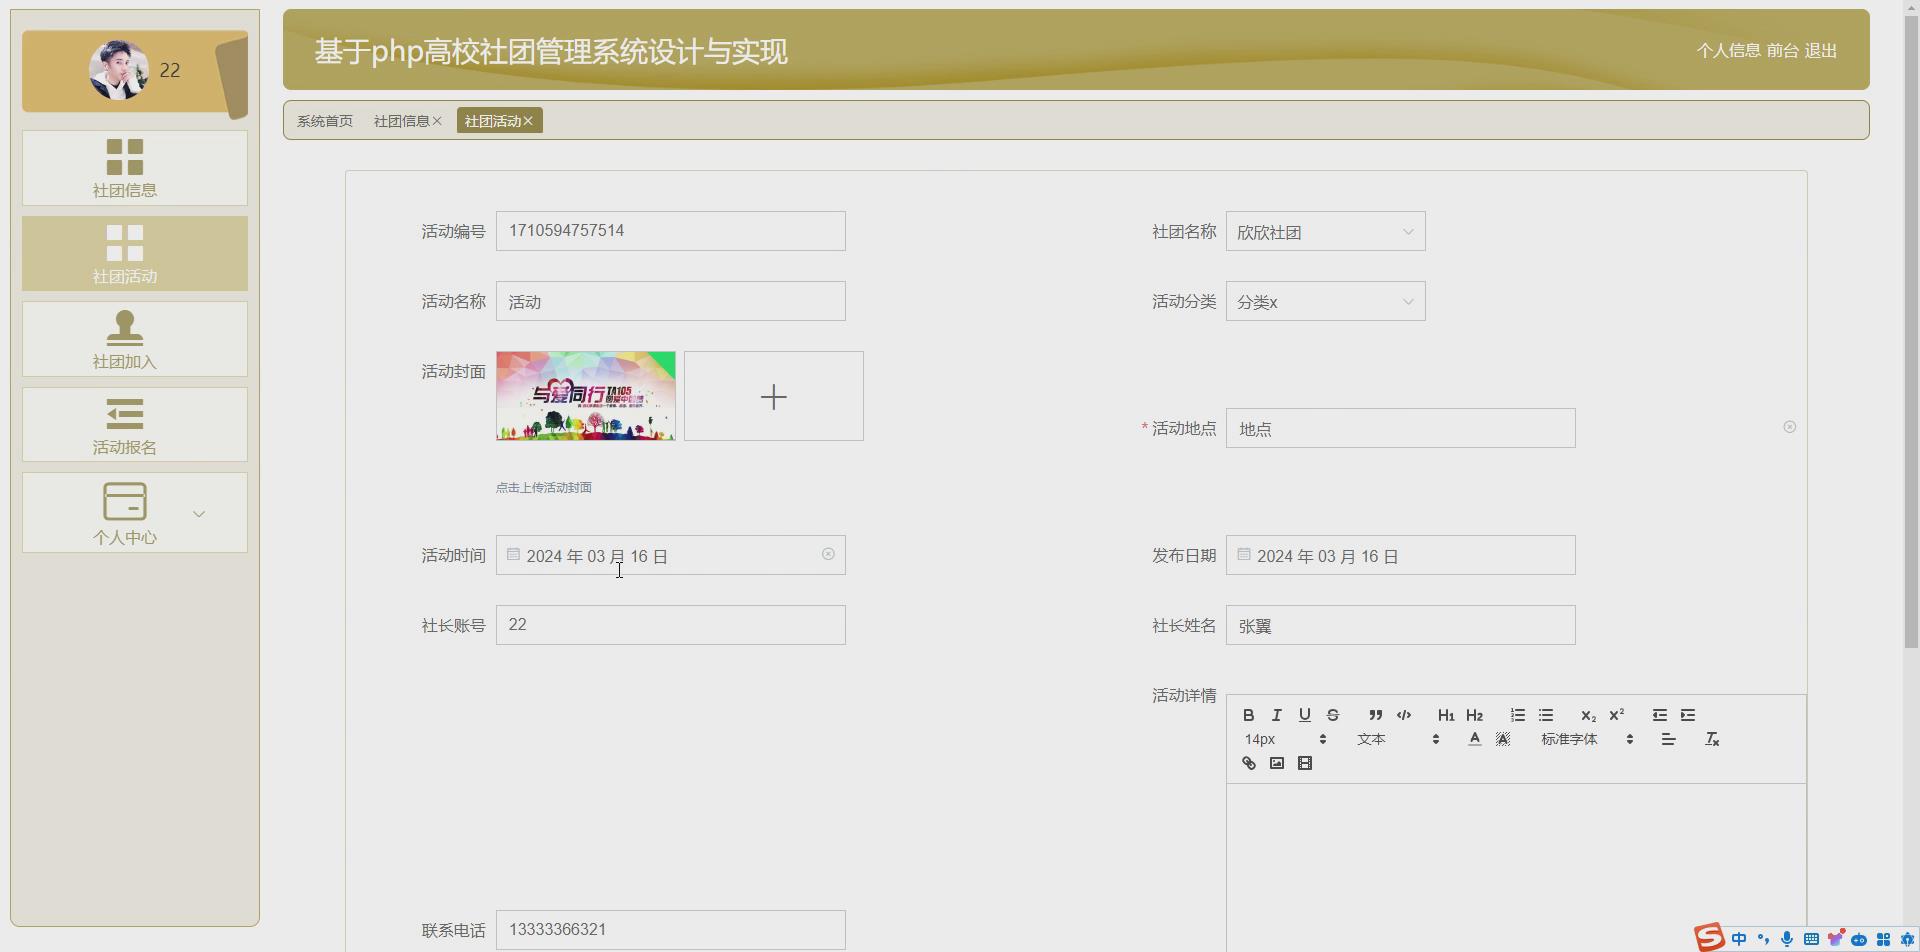Toggle underline formatting in the editor
Screen dimensions: 1920x952
tap(1304, 714)
